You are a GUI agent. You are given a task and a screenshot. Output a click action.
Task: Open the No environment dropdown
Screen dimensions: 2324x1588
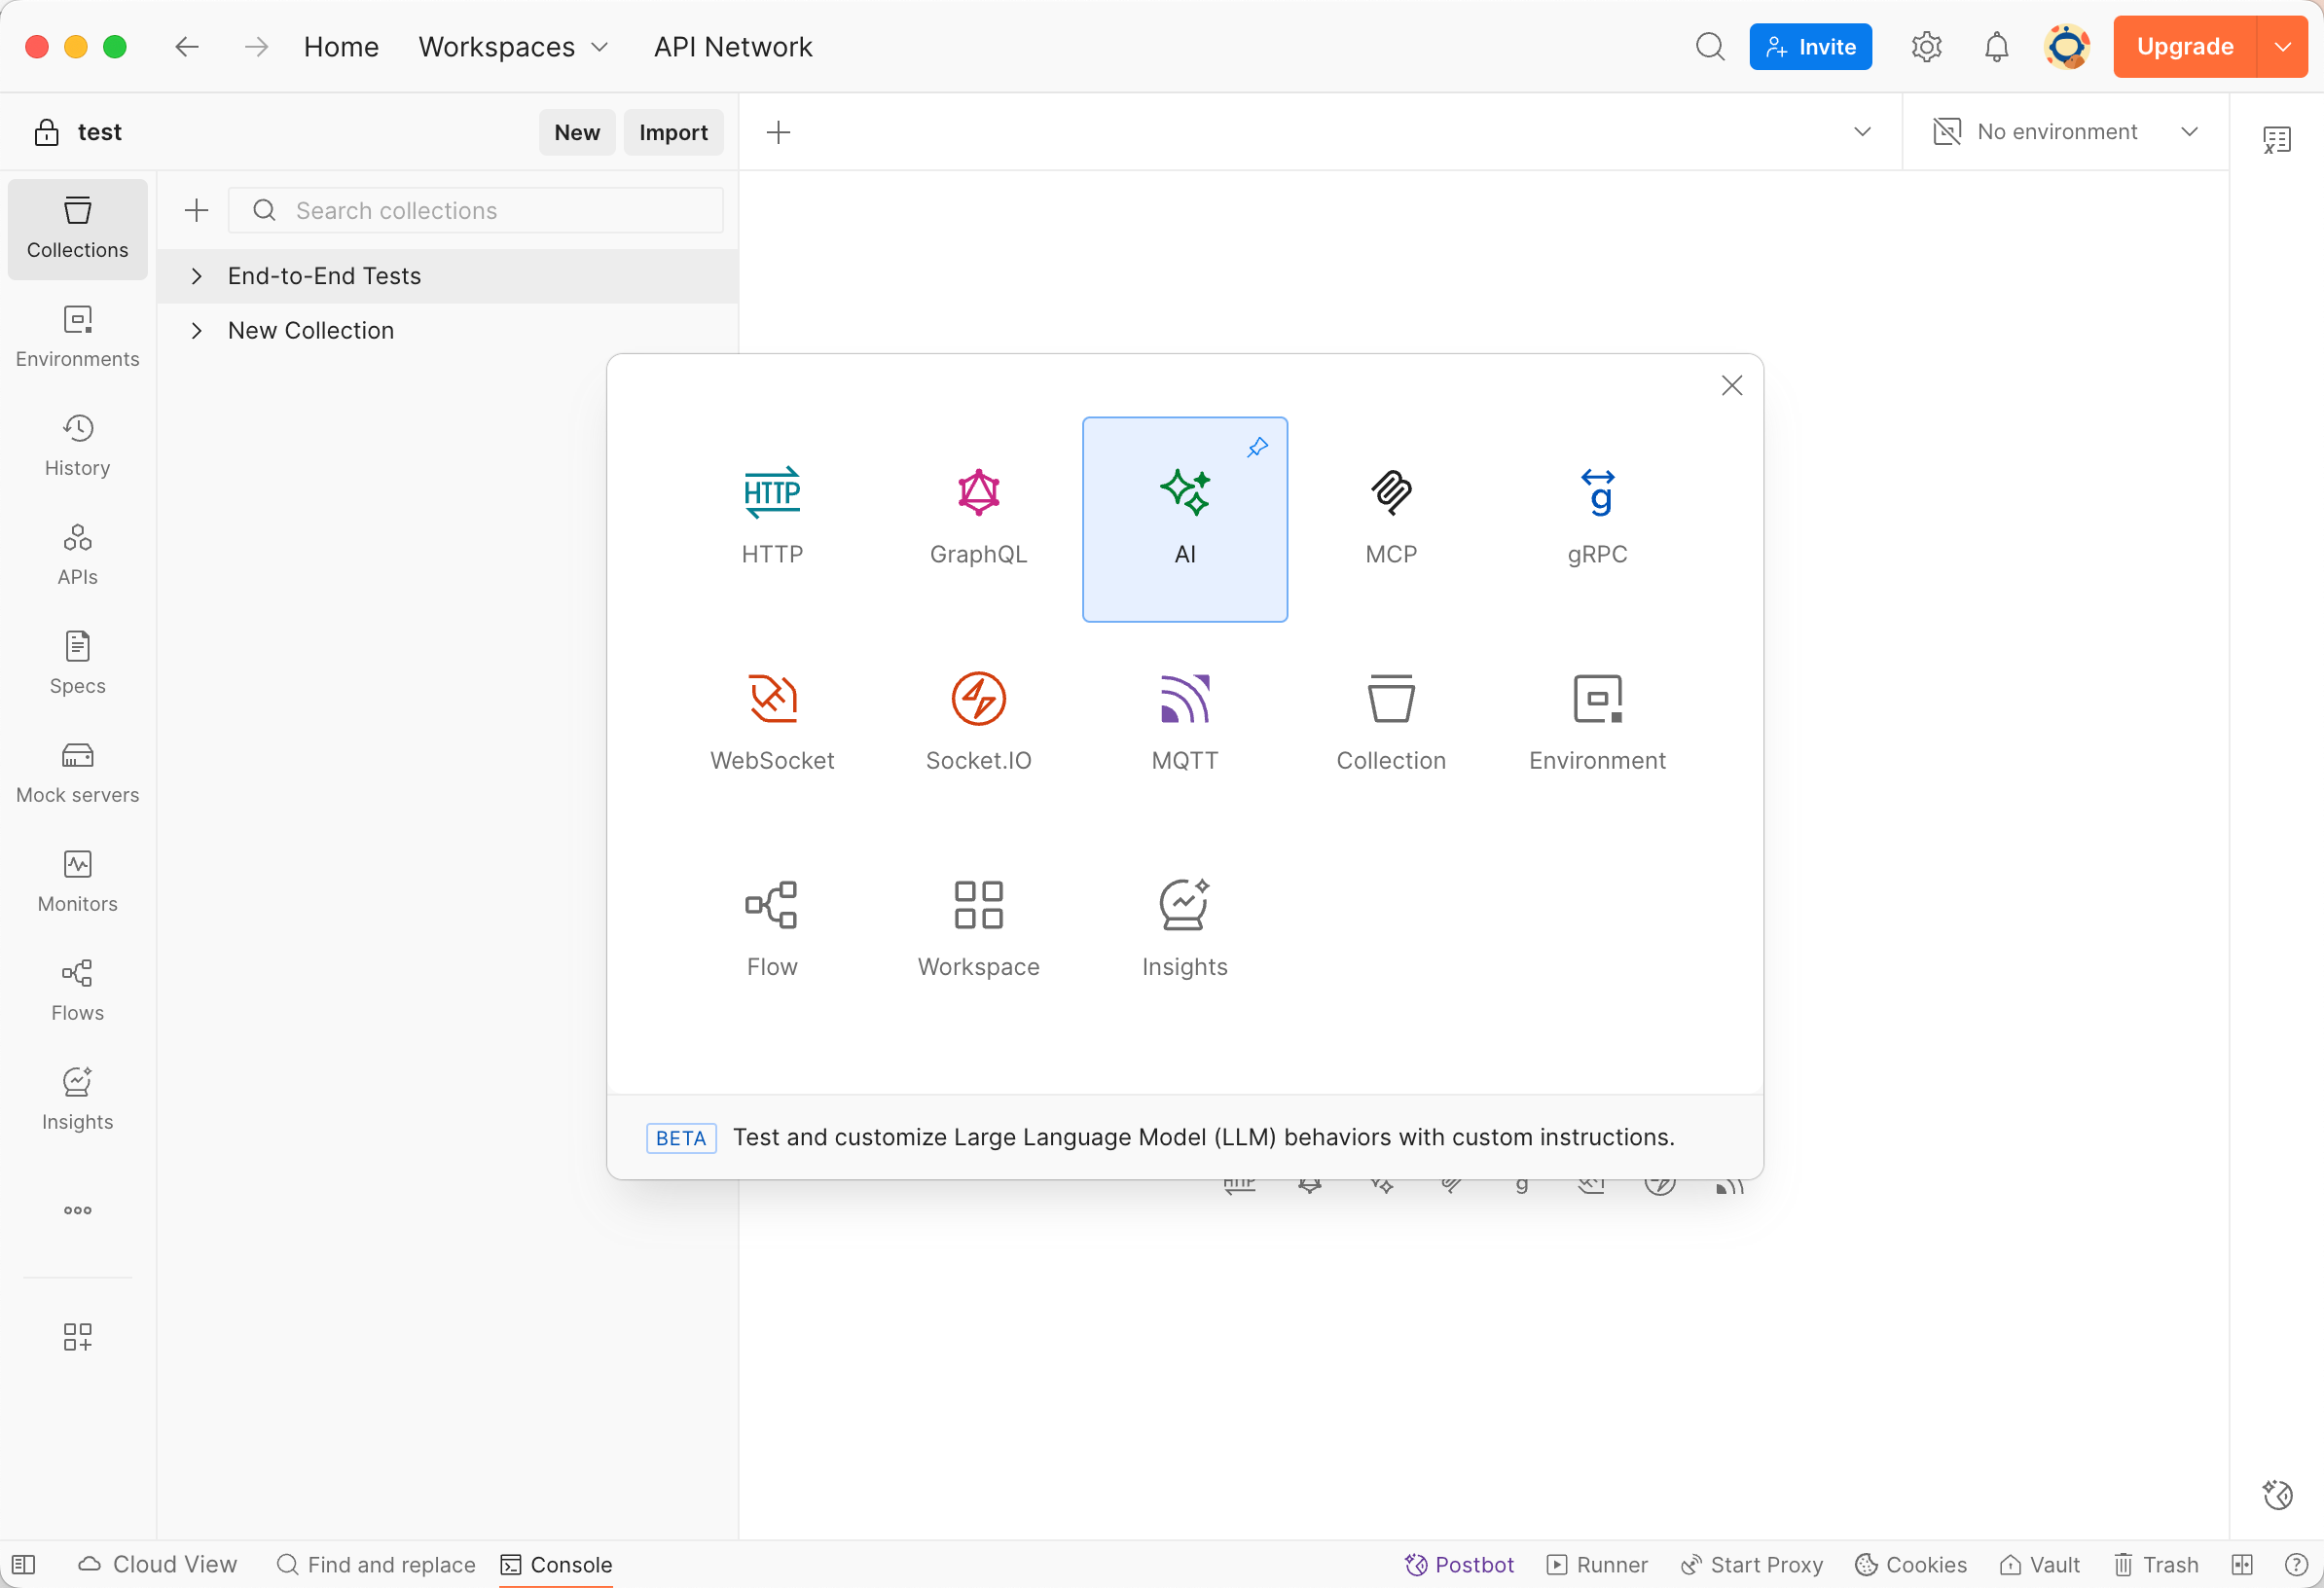(x=2064, y=132)
